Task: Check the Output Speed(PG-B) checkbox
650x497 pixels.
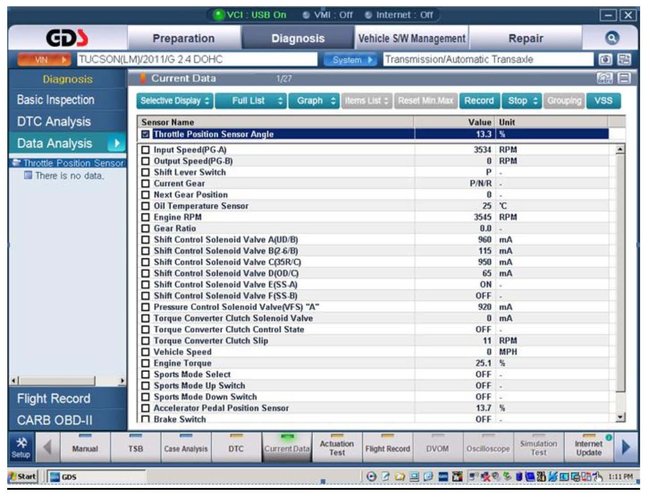Action: [145, 161]
